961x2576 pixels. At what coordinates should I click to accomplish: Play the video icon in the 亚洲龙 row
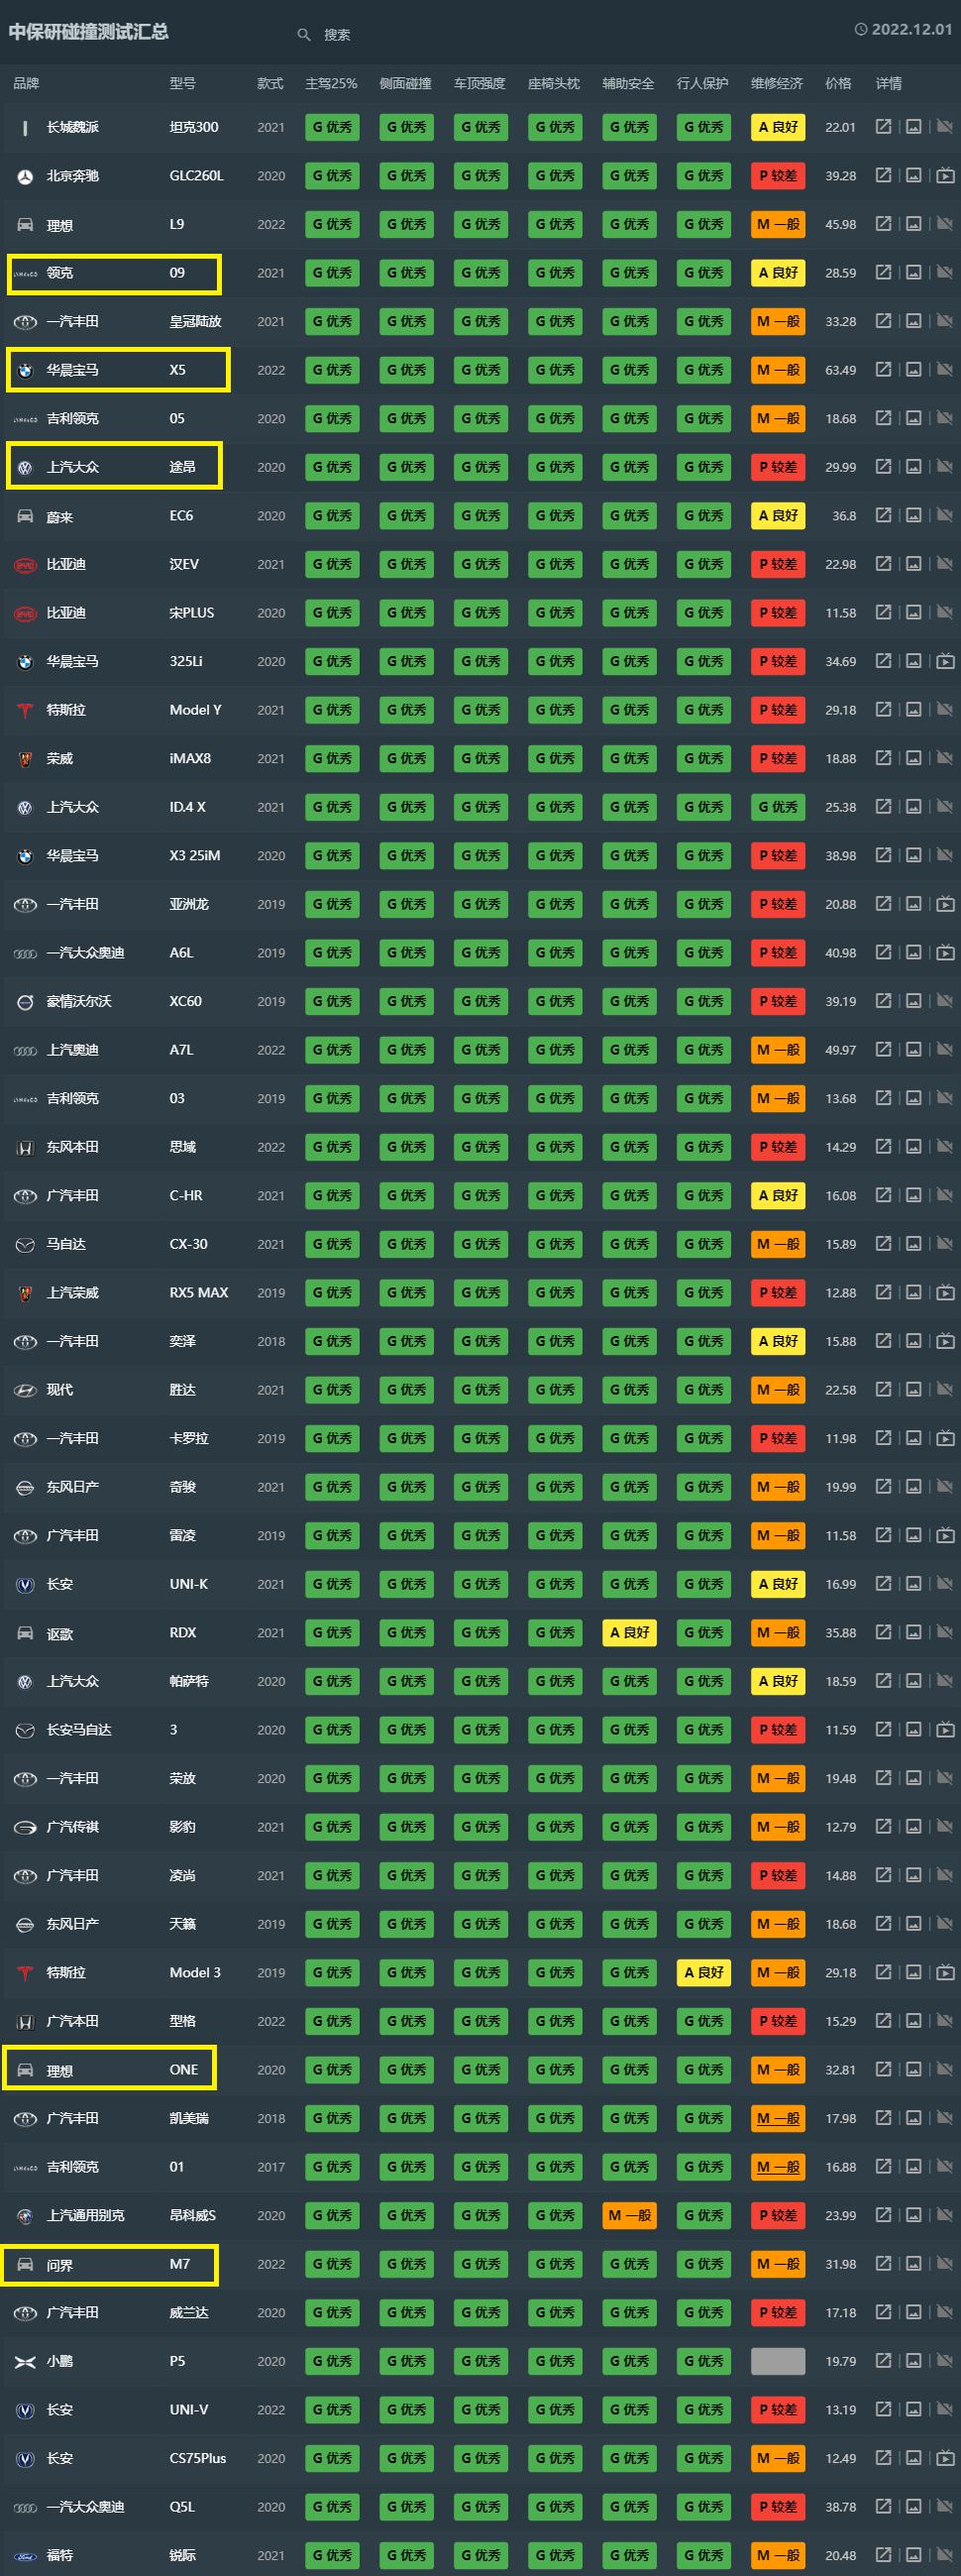(944, 904)
